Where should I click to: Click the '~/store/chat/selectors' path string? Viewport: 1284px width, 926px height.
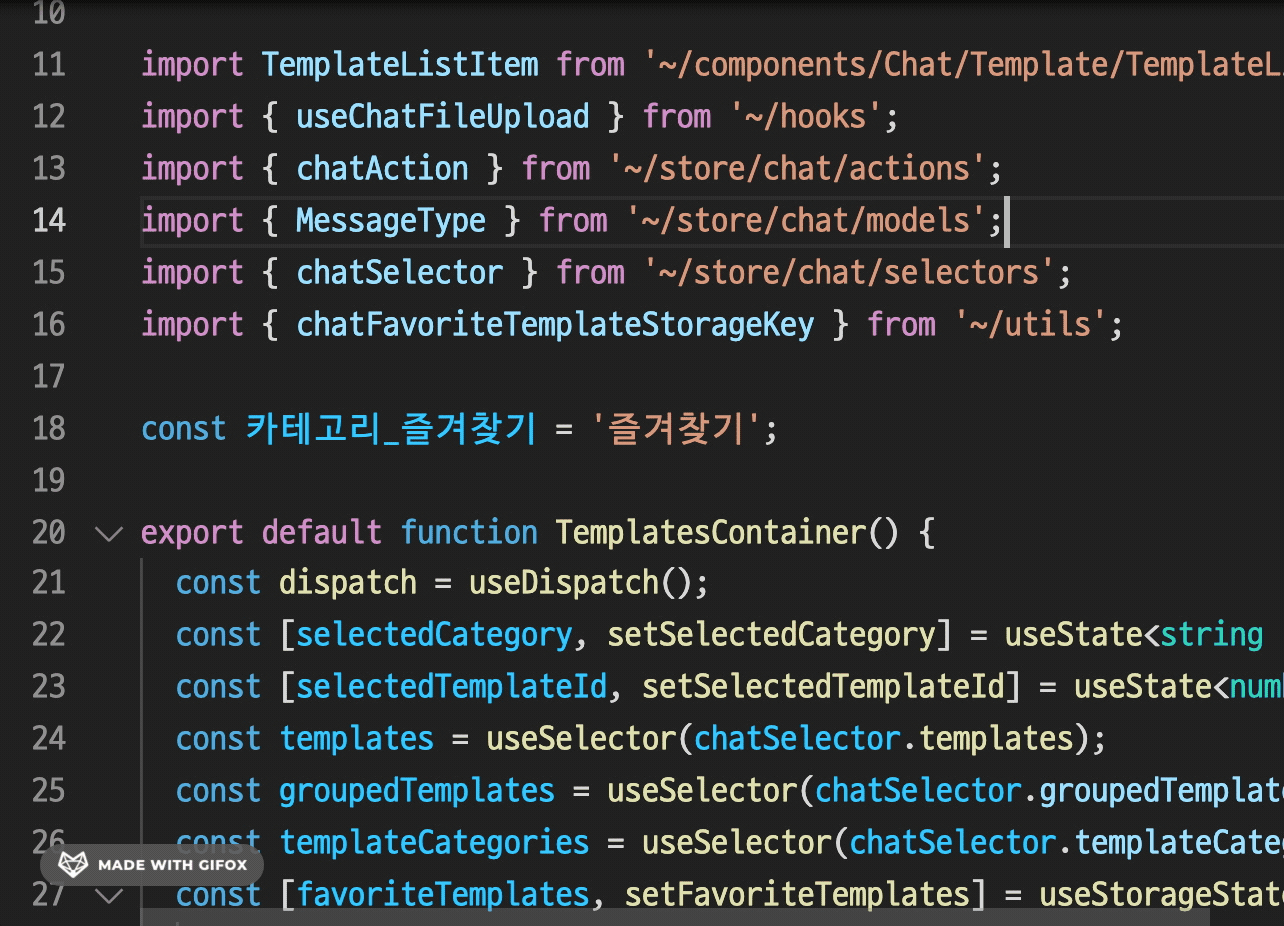pos(850,273)
